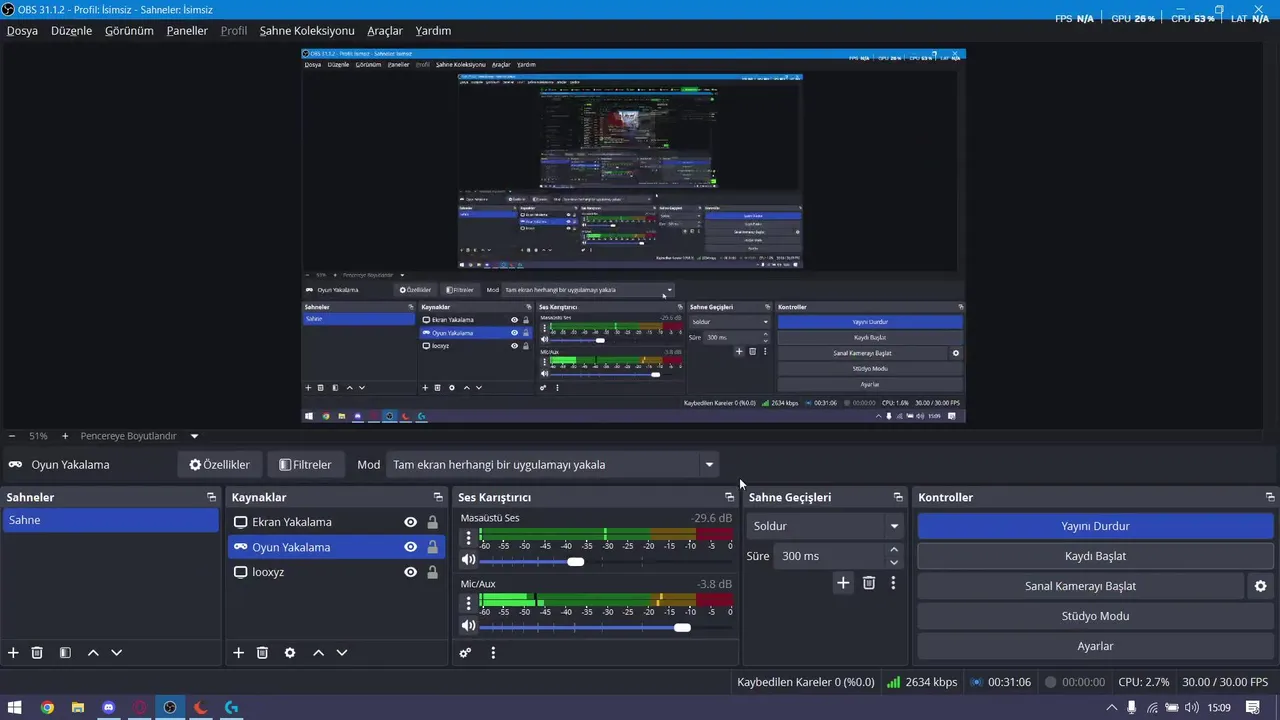Adjust the Mic/Aux volume slider

click(x=682, y=627)
